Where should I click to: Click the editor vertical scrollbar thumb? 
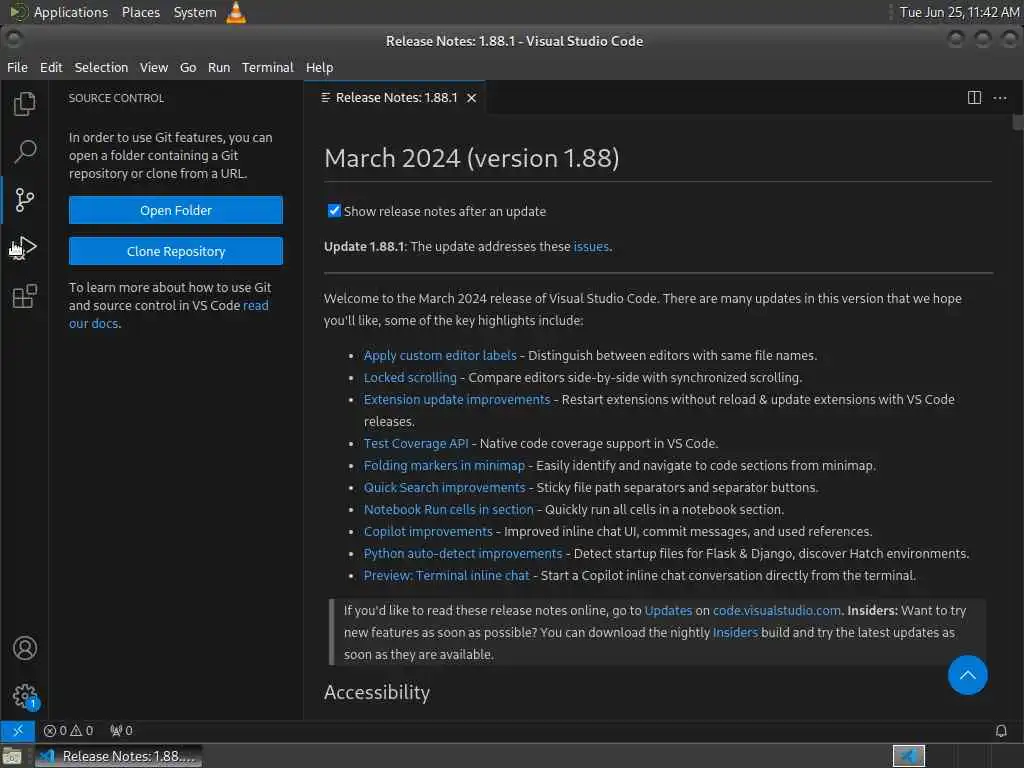[1017, 122]
